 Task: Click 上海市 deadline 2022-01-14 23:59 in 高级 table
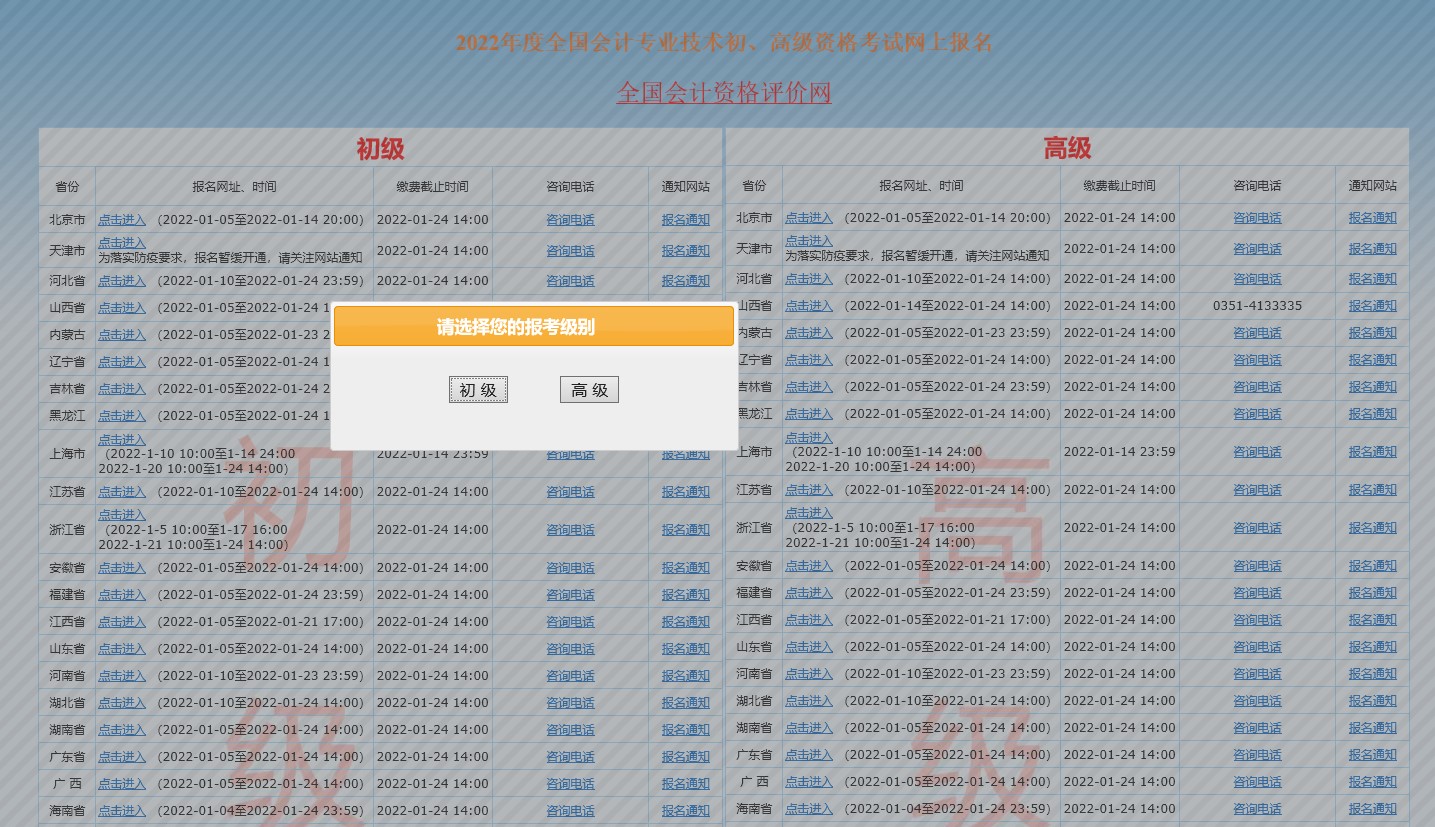1120,452
